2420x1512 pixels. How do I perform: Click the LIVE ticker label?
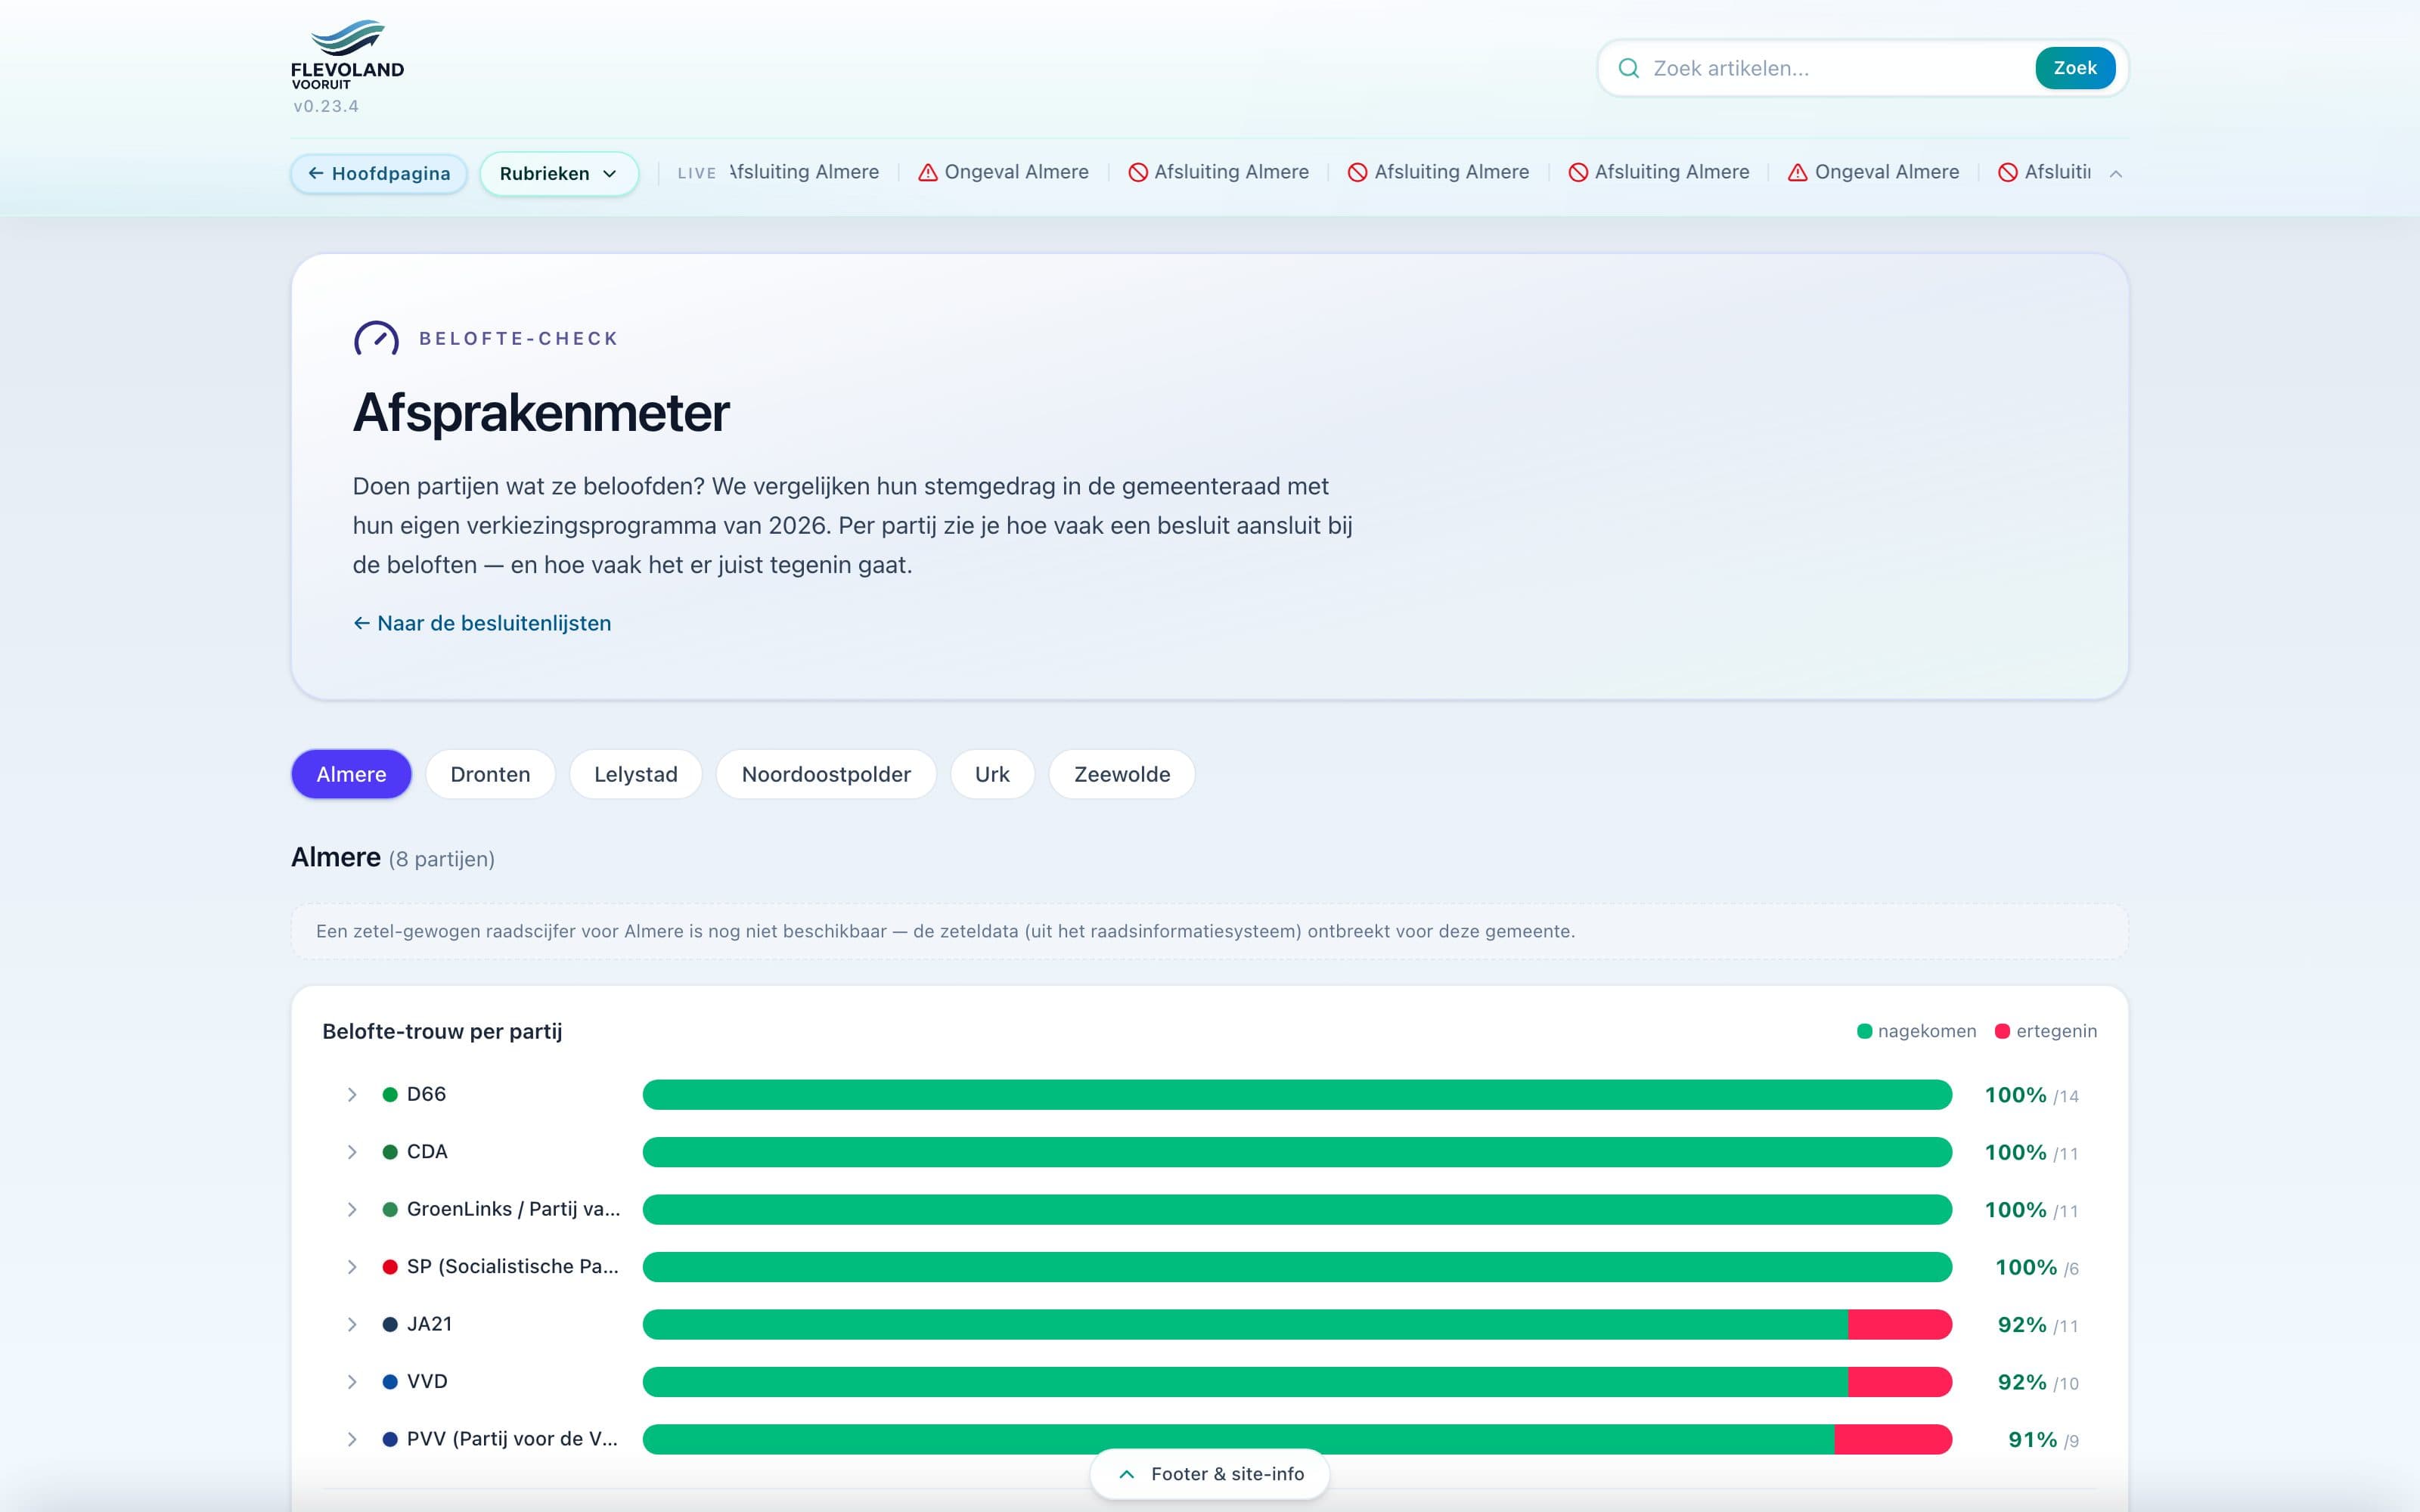pos(697,173)
